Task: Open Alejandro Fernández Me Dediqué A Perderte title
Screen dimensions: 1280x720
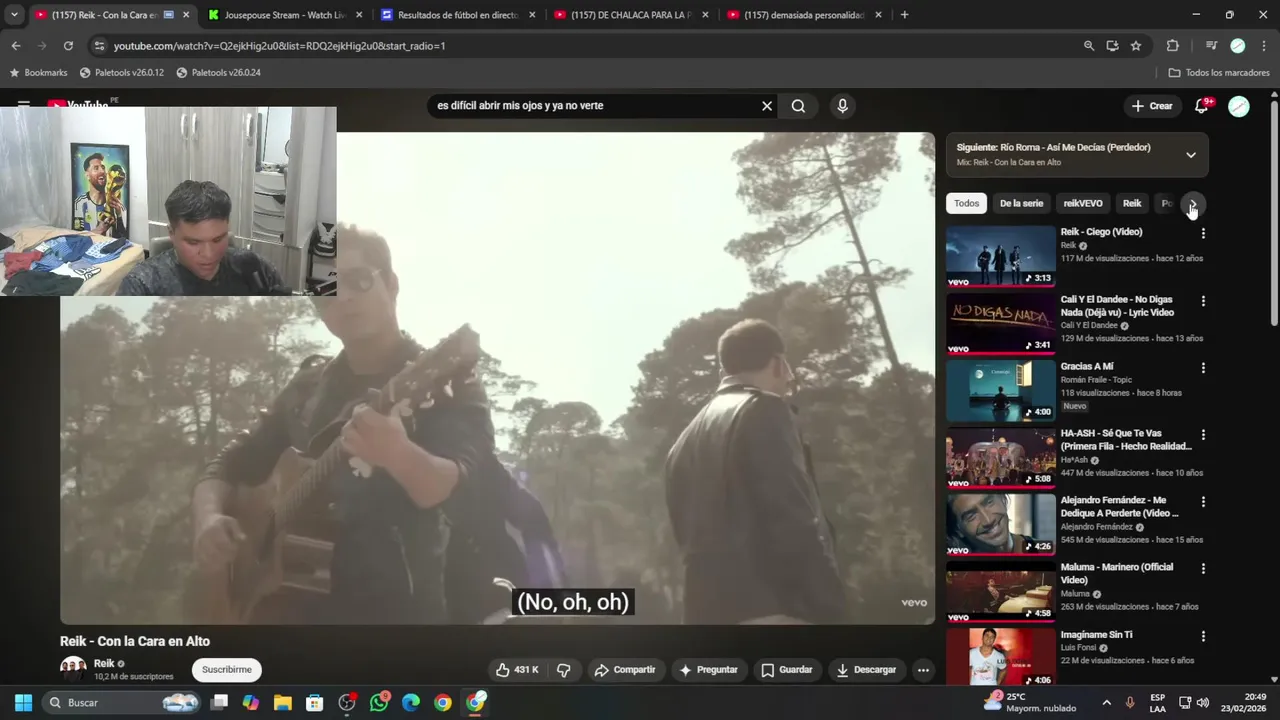Action: (x=1120, y=507)
